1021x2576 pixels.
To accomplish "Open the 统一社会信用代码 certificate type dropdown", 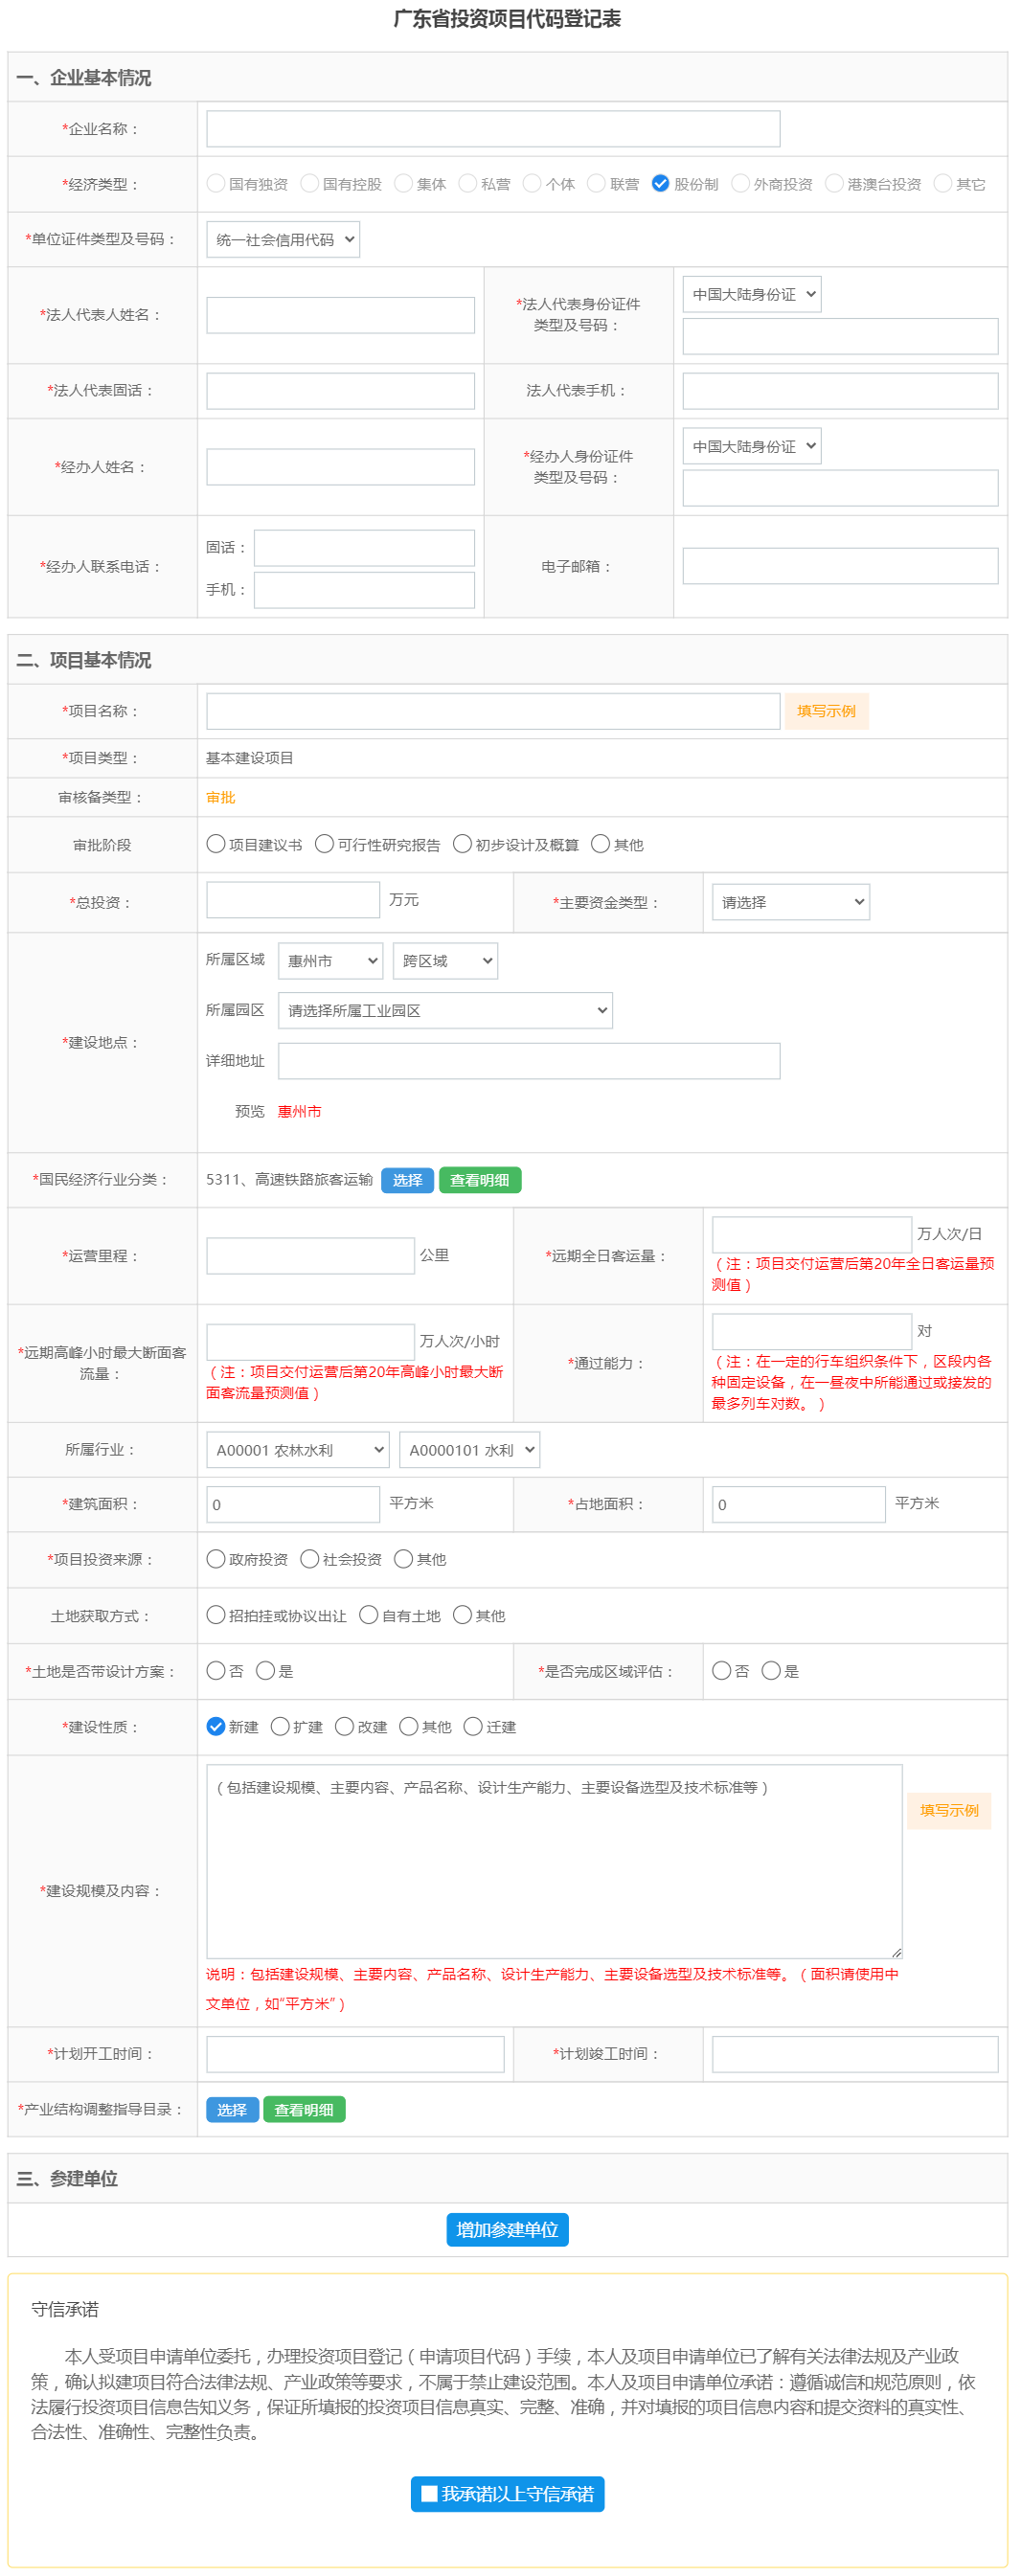I will coord(283,239).
